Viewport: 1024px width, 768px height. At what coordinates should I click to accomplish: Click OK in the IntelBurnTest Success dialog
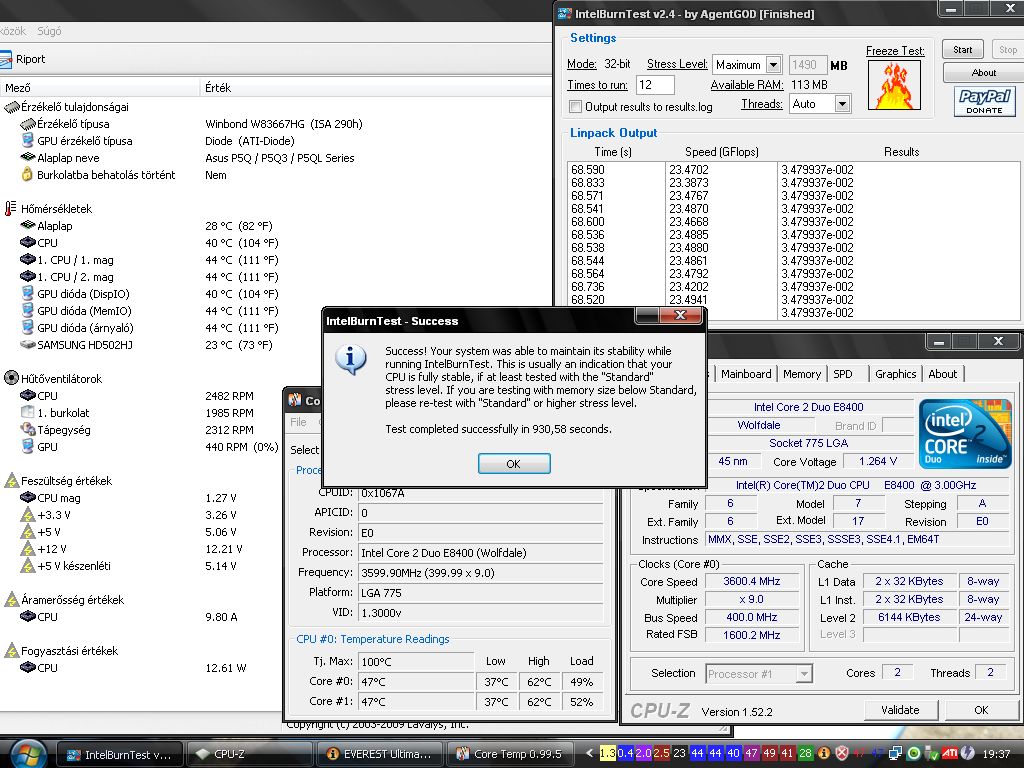[514, 463]
